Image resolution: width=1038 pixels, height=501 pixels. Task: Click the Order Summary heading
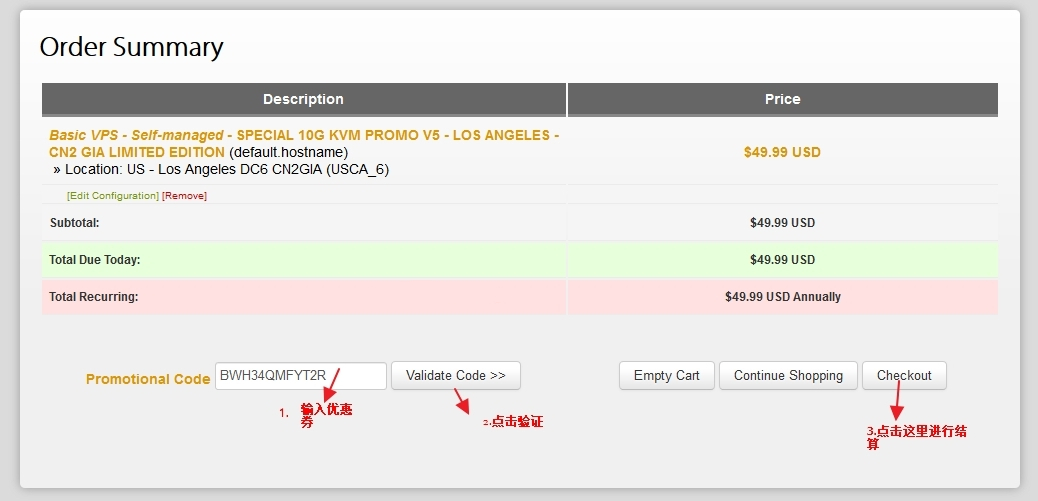[132, 48]
